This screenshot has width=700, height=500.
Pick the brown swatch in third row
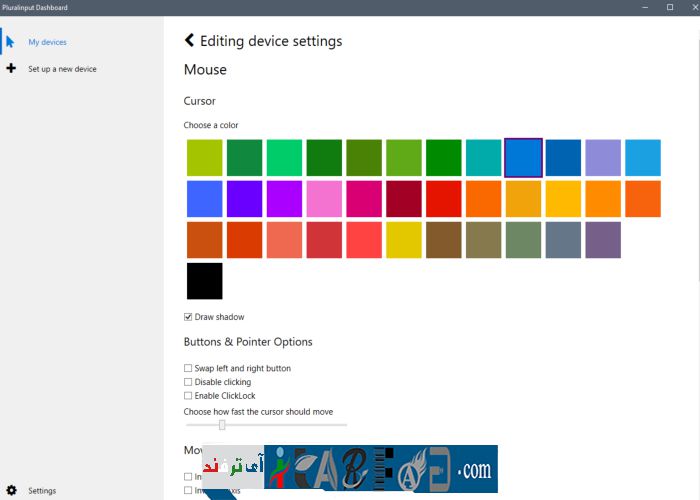(444, 240)
